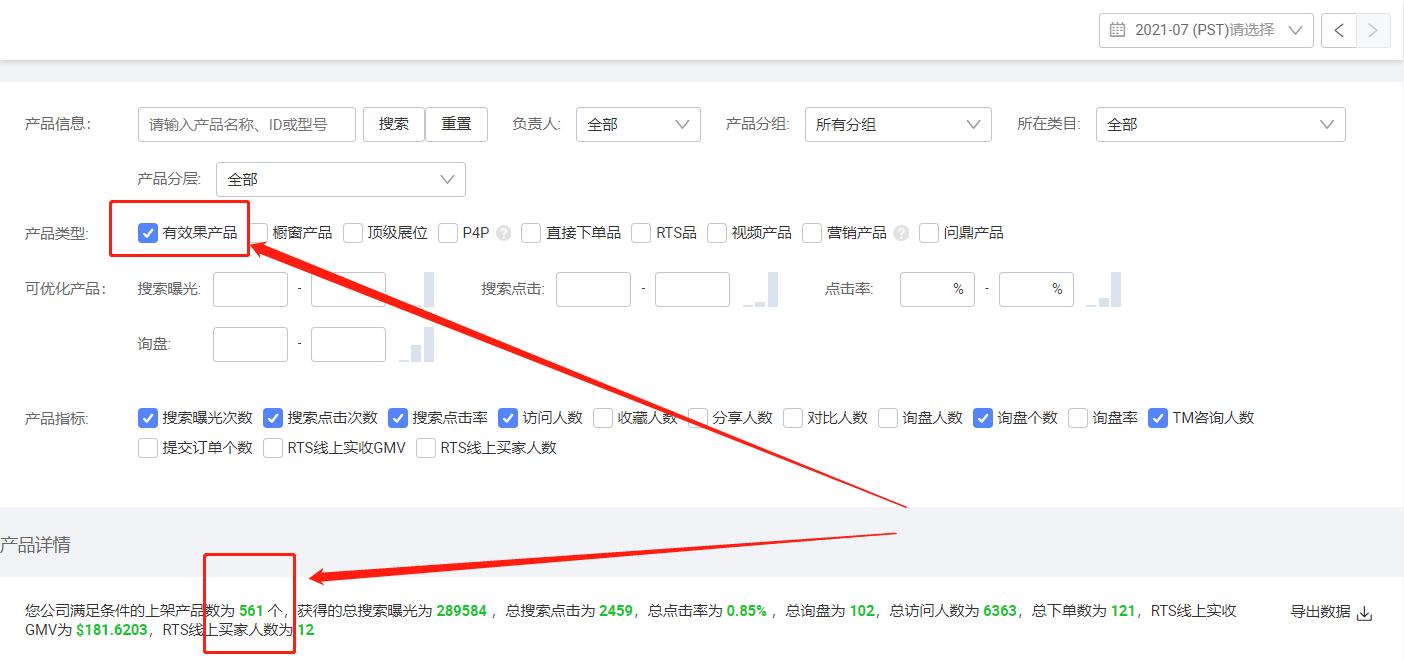1404x661 pixels.
Task: Open the 2021-07 date picker calendar icon
Action: (x=1117, y=30)
